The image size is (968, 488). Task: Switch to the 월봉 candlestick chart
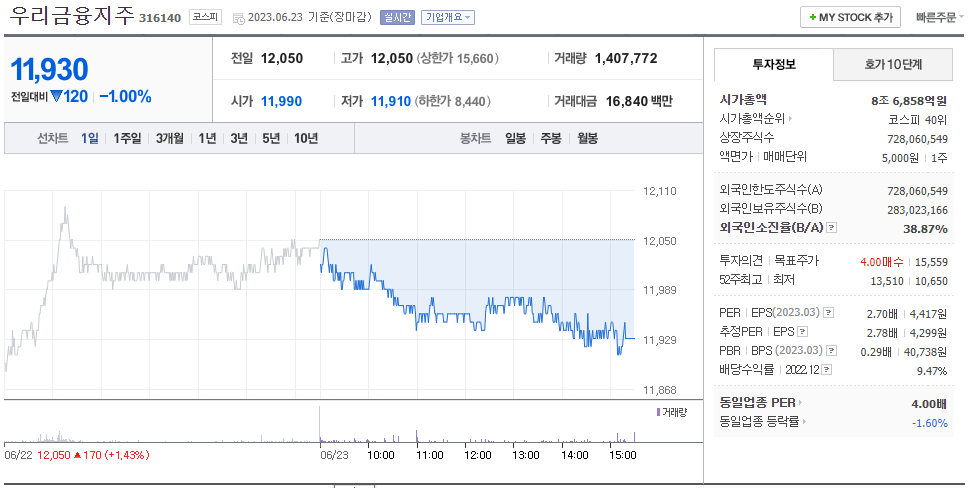tap(588, 138)
